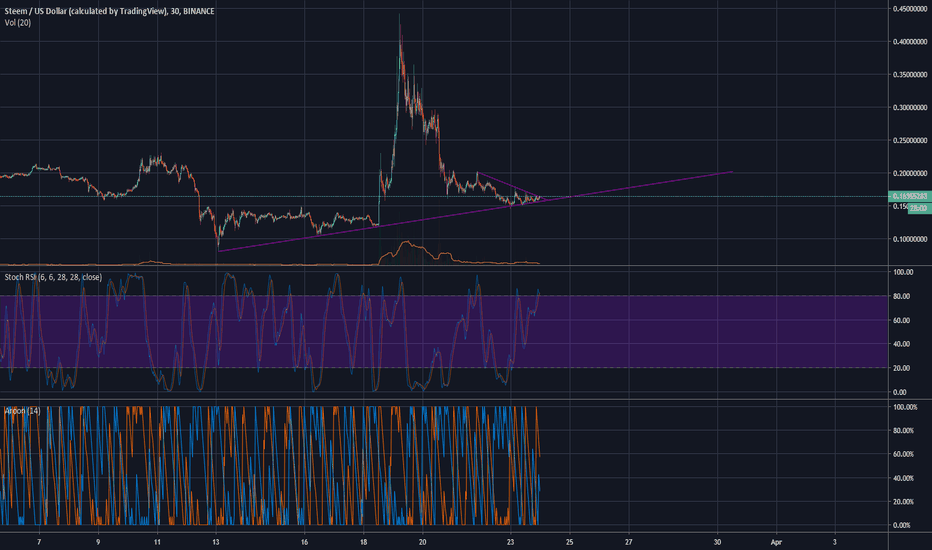Select the 0.10000000 price axis label

click(x=909, y=239)
